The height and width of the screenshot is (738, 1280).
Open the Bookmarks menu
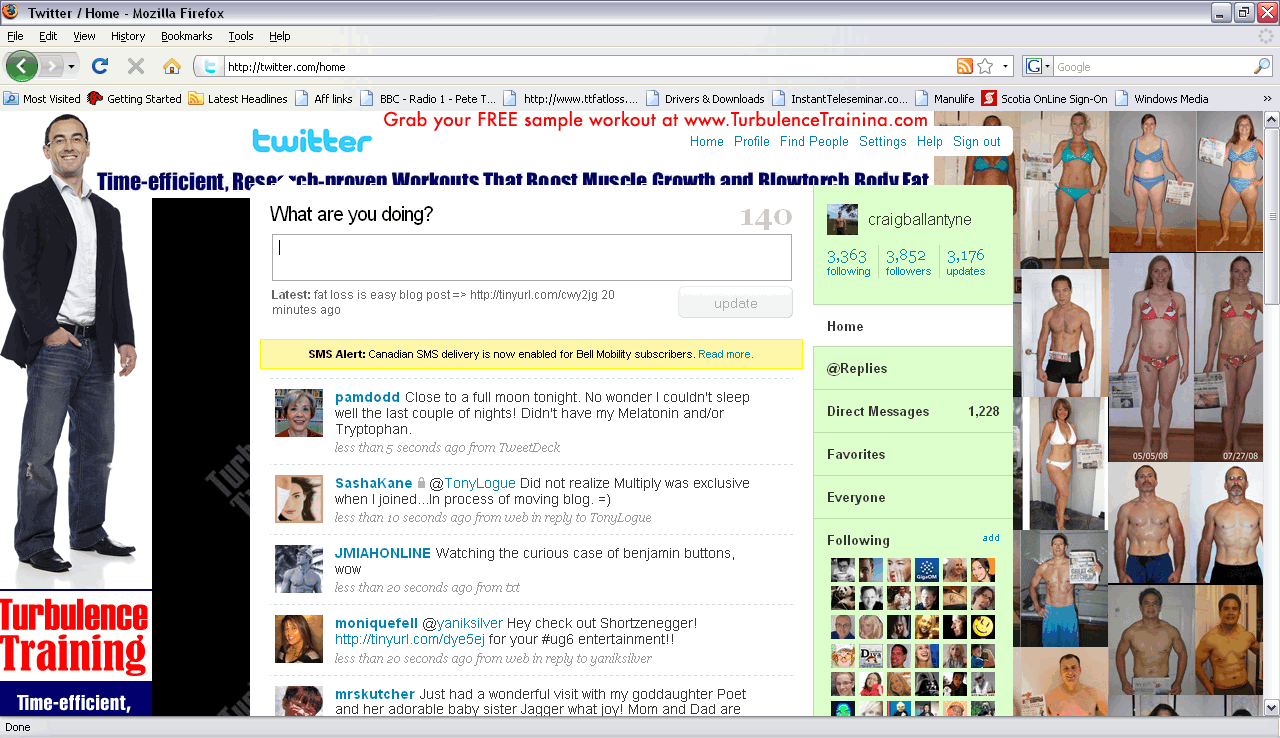187,36
